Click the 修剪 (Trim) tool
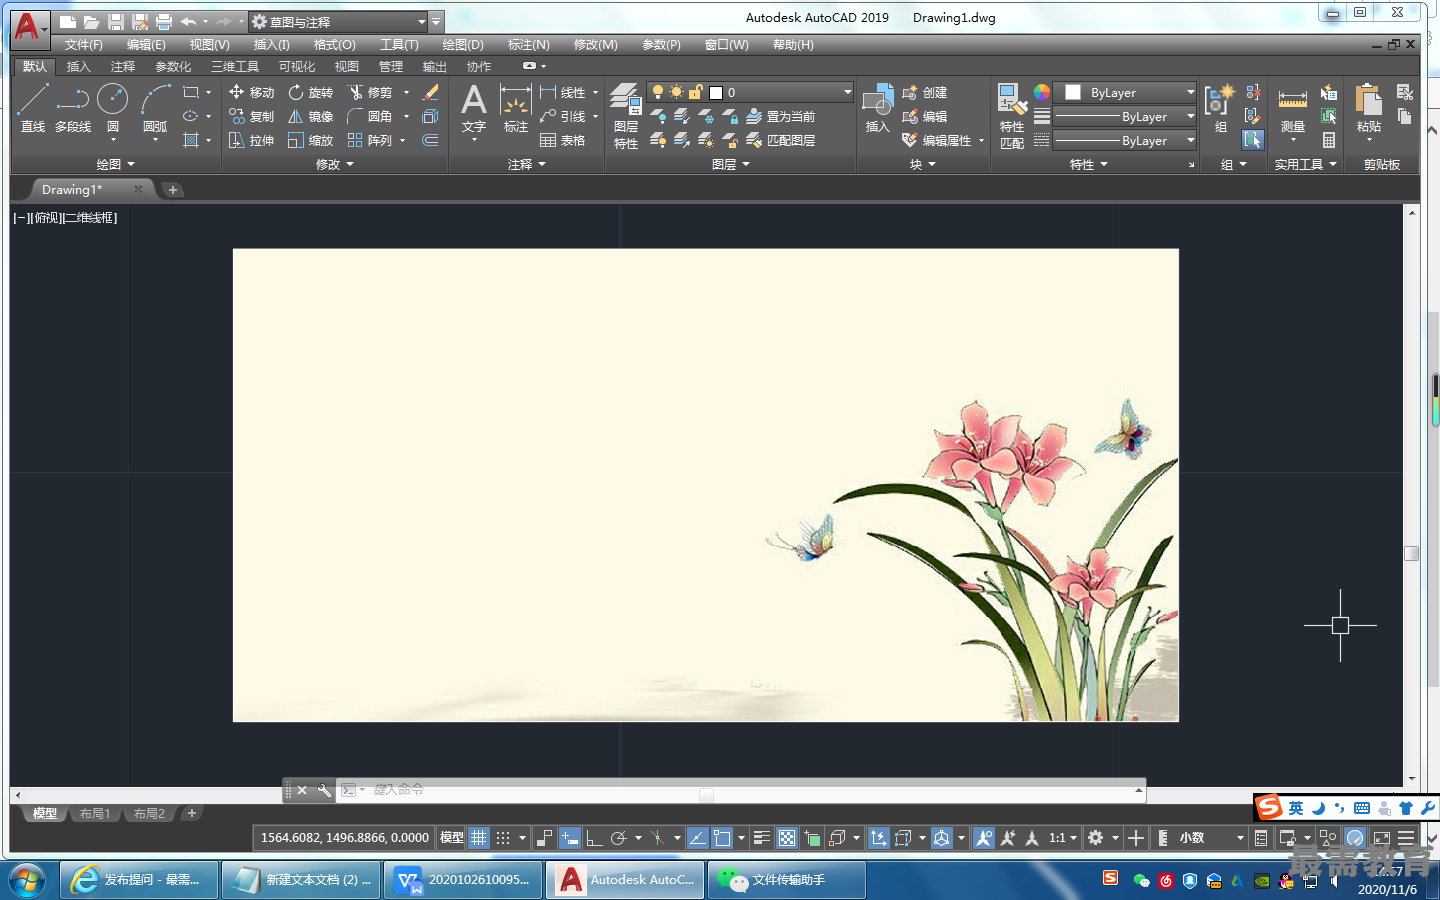 (x=369, y=92)
